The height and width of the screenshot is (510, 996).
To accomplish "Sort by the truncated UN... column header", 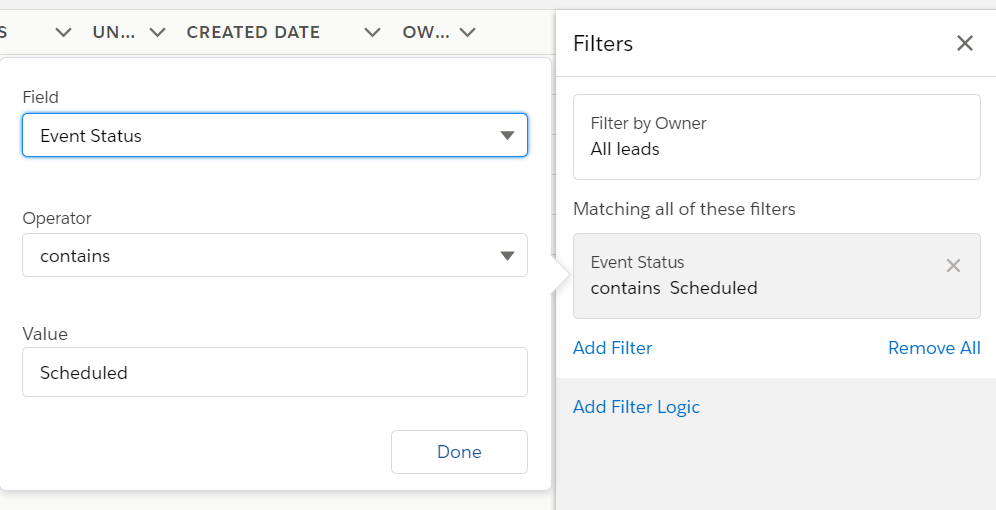I will [114, 32].
